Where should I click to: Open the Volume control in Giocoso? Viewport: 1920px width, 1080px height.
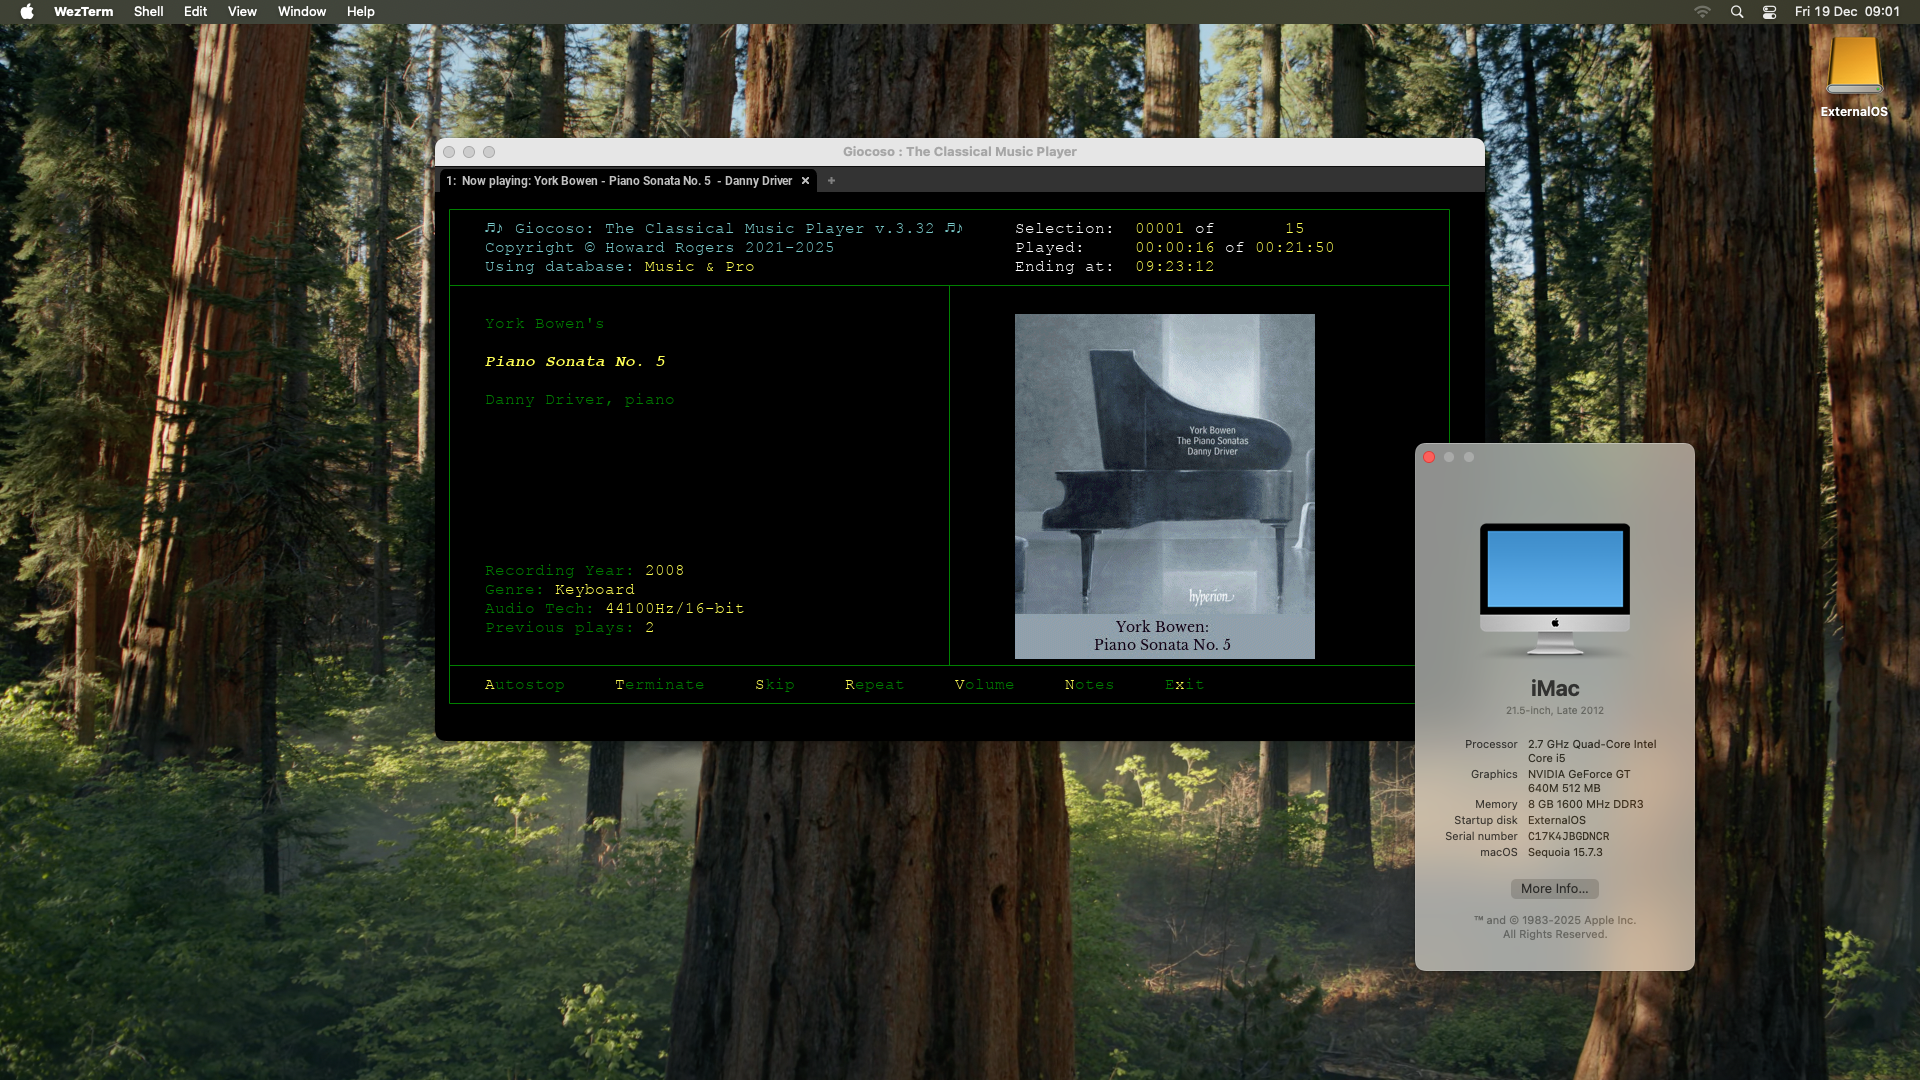point(984,684)
